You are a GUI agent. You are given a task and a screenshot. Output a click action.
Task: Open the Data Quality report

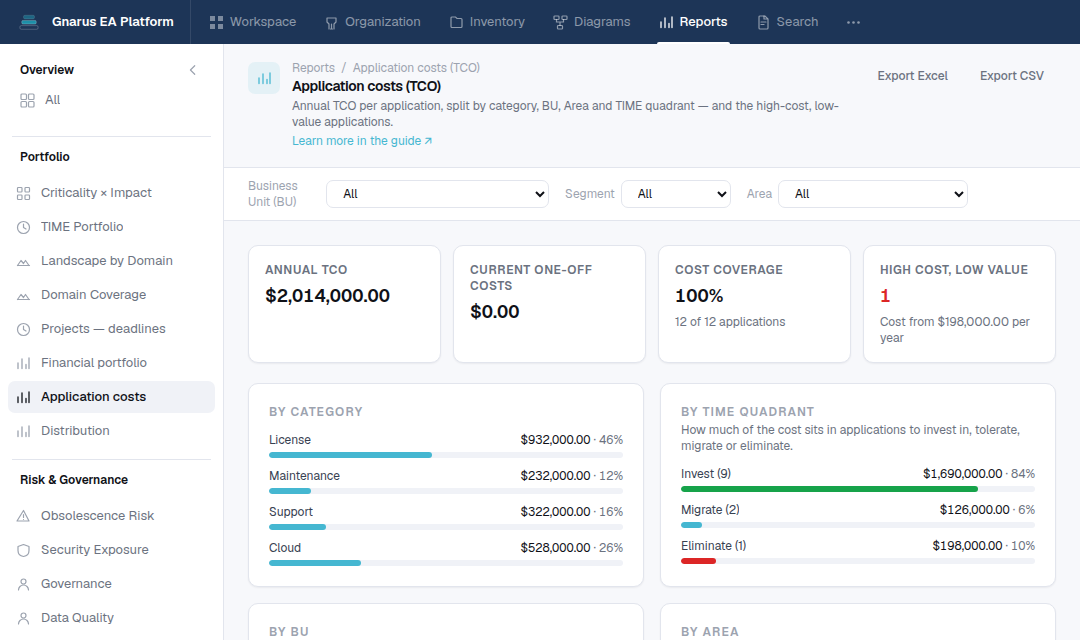[x=112, y=618]
